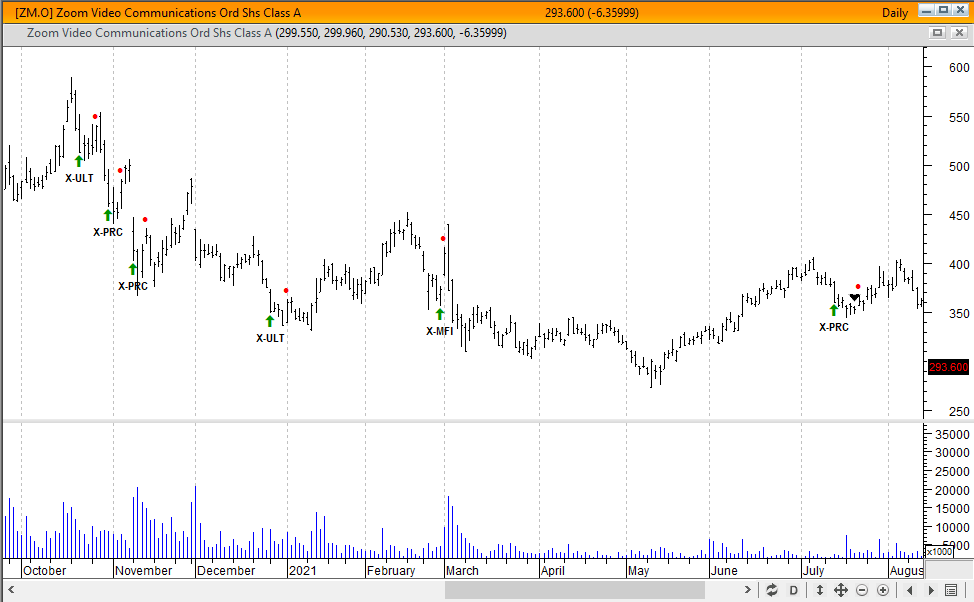Screen dimensions: 974x602
Task: Click the June label on date axis
Action: [x=724, y=570]
